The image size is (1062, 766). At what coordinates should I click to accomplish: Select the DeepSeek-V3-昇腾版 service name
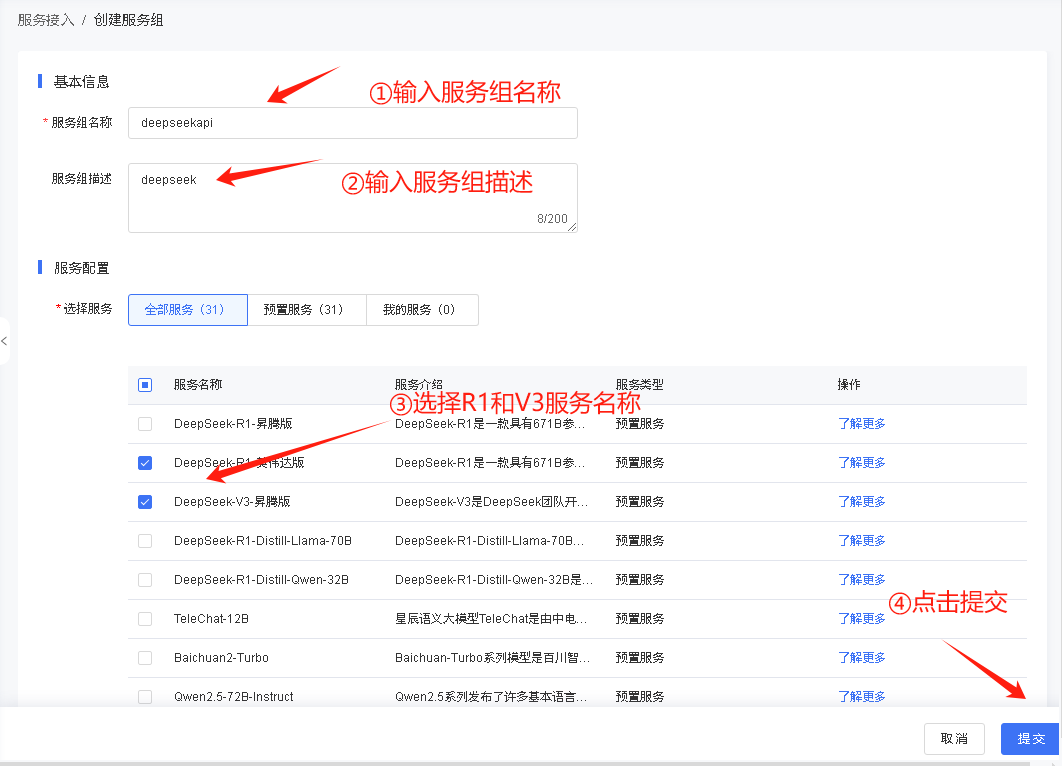232,502
